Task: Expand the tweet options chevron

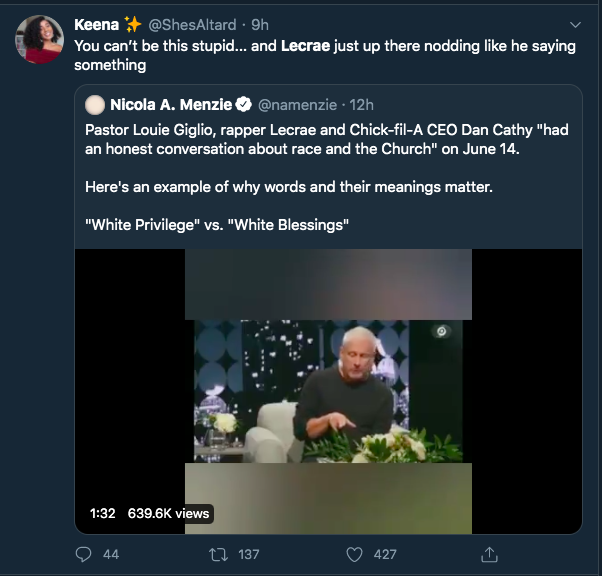Action: [x=574, y=25]
